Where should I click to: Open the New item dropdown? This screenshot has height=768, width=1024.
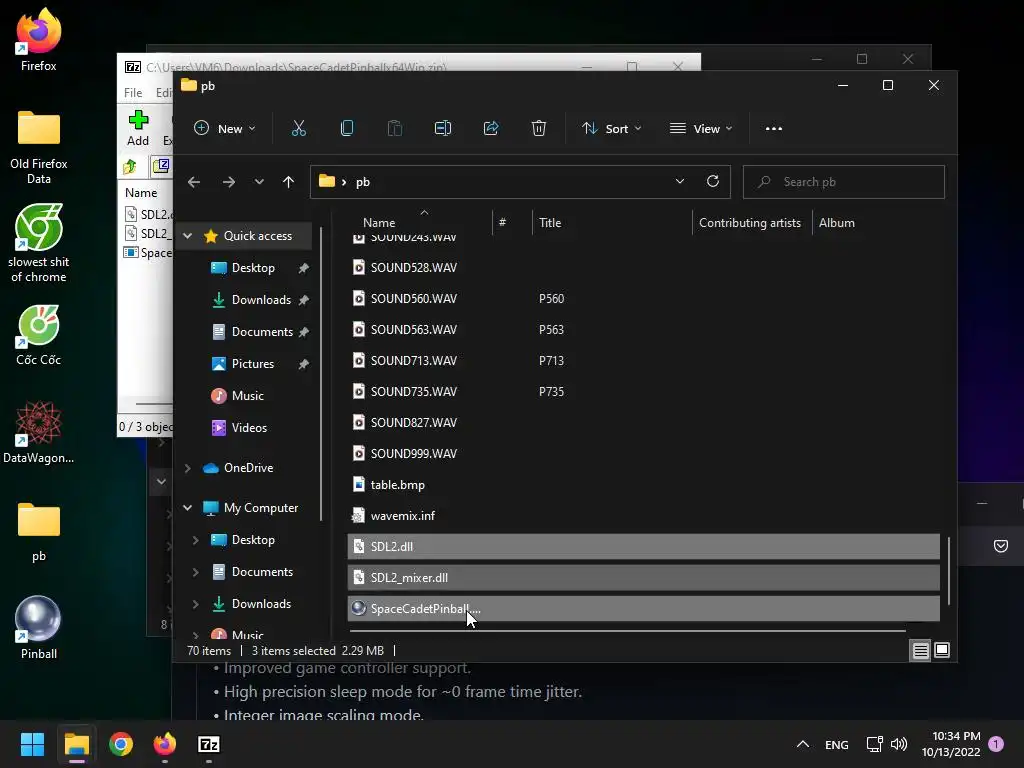point(225,129)
